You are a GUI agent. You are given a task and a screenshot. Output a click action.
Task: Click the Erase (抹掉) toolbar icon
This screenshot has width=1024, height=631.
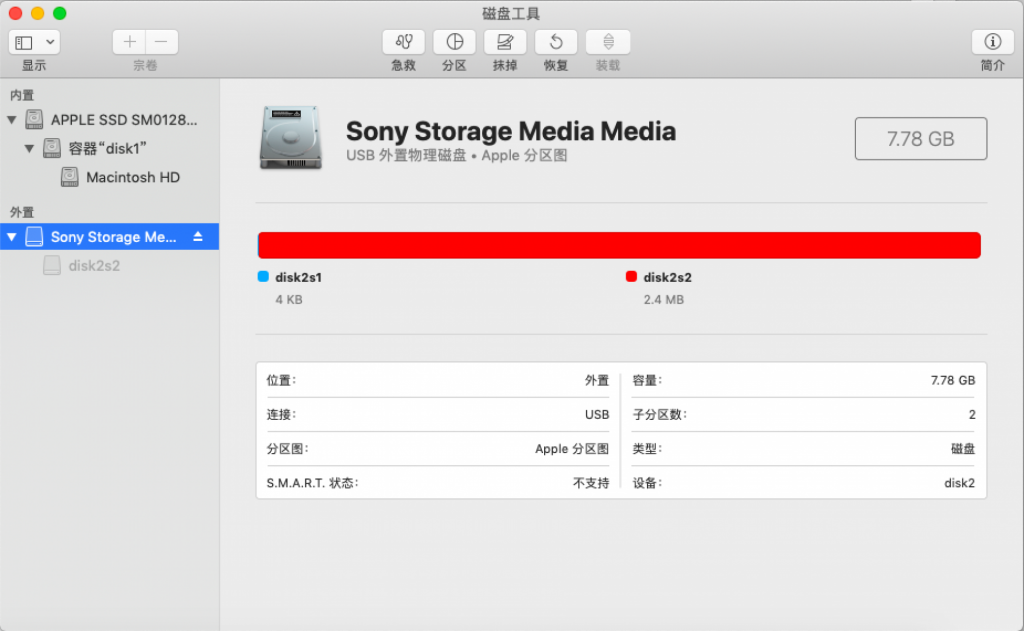tap(505, 42)
